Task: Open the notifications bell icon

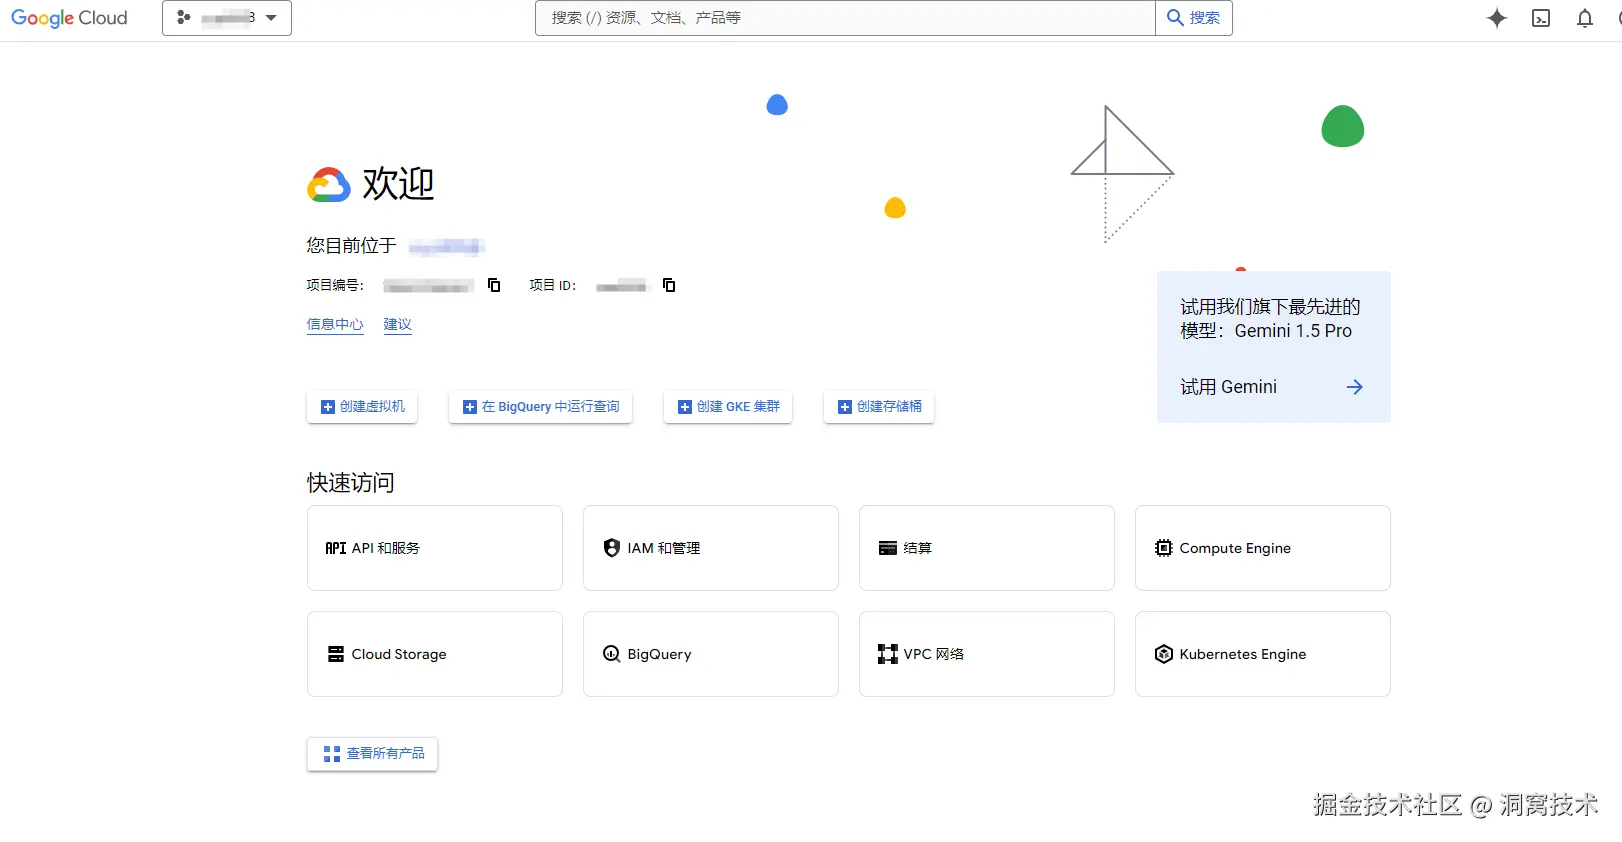Action: click(x=1585, y=18)
